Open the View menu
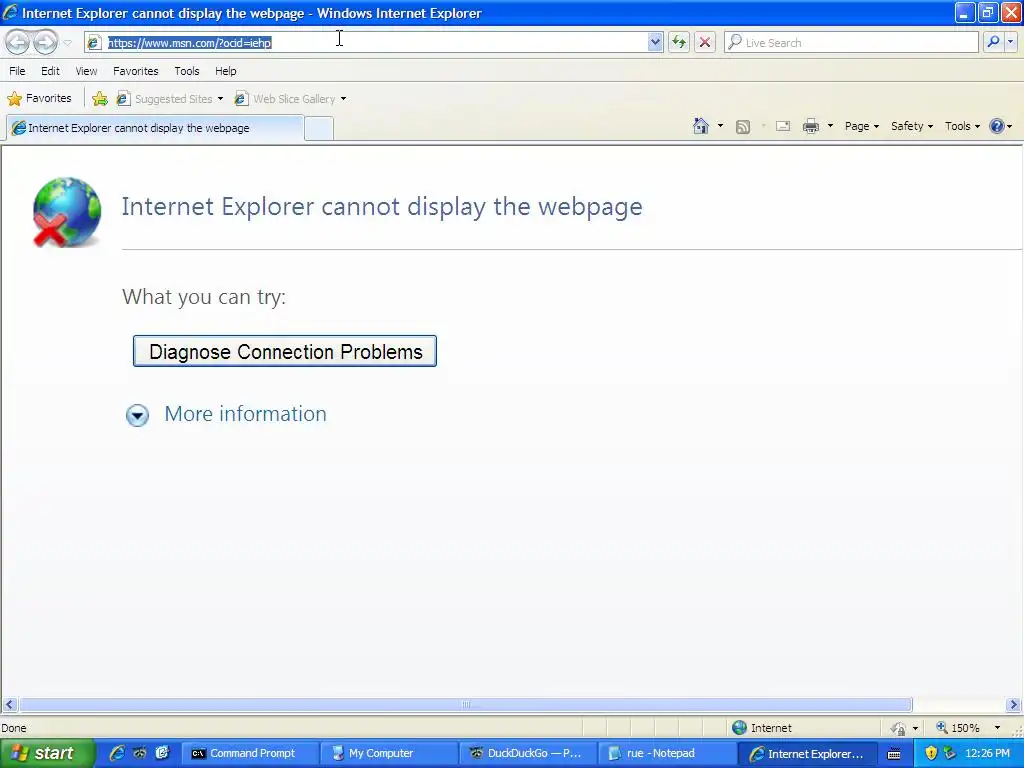The image size is (1024, 768). [x=86, y=71]
